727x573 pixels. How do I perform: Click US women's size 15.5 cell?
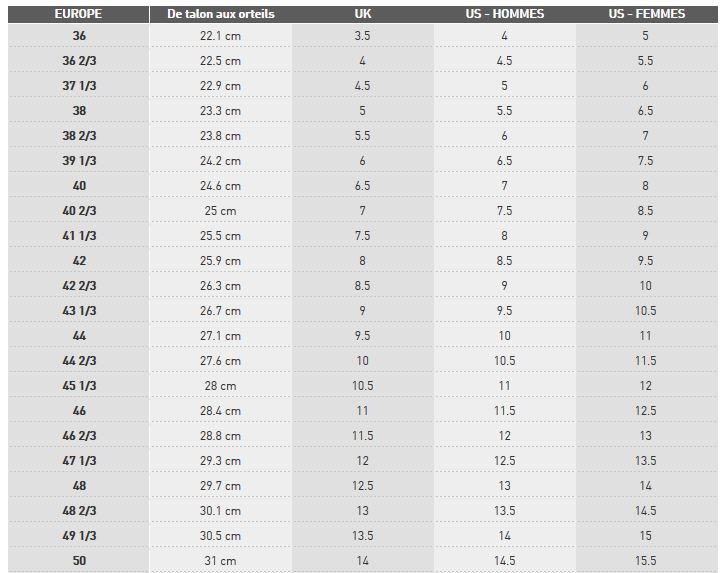[646, 561]
